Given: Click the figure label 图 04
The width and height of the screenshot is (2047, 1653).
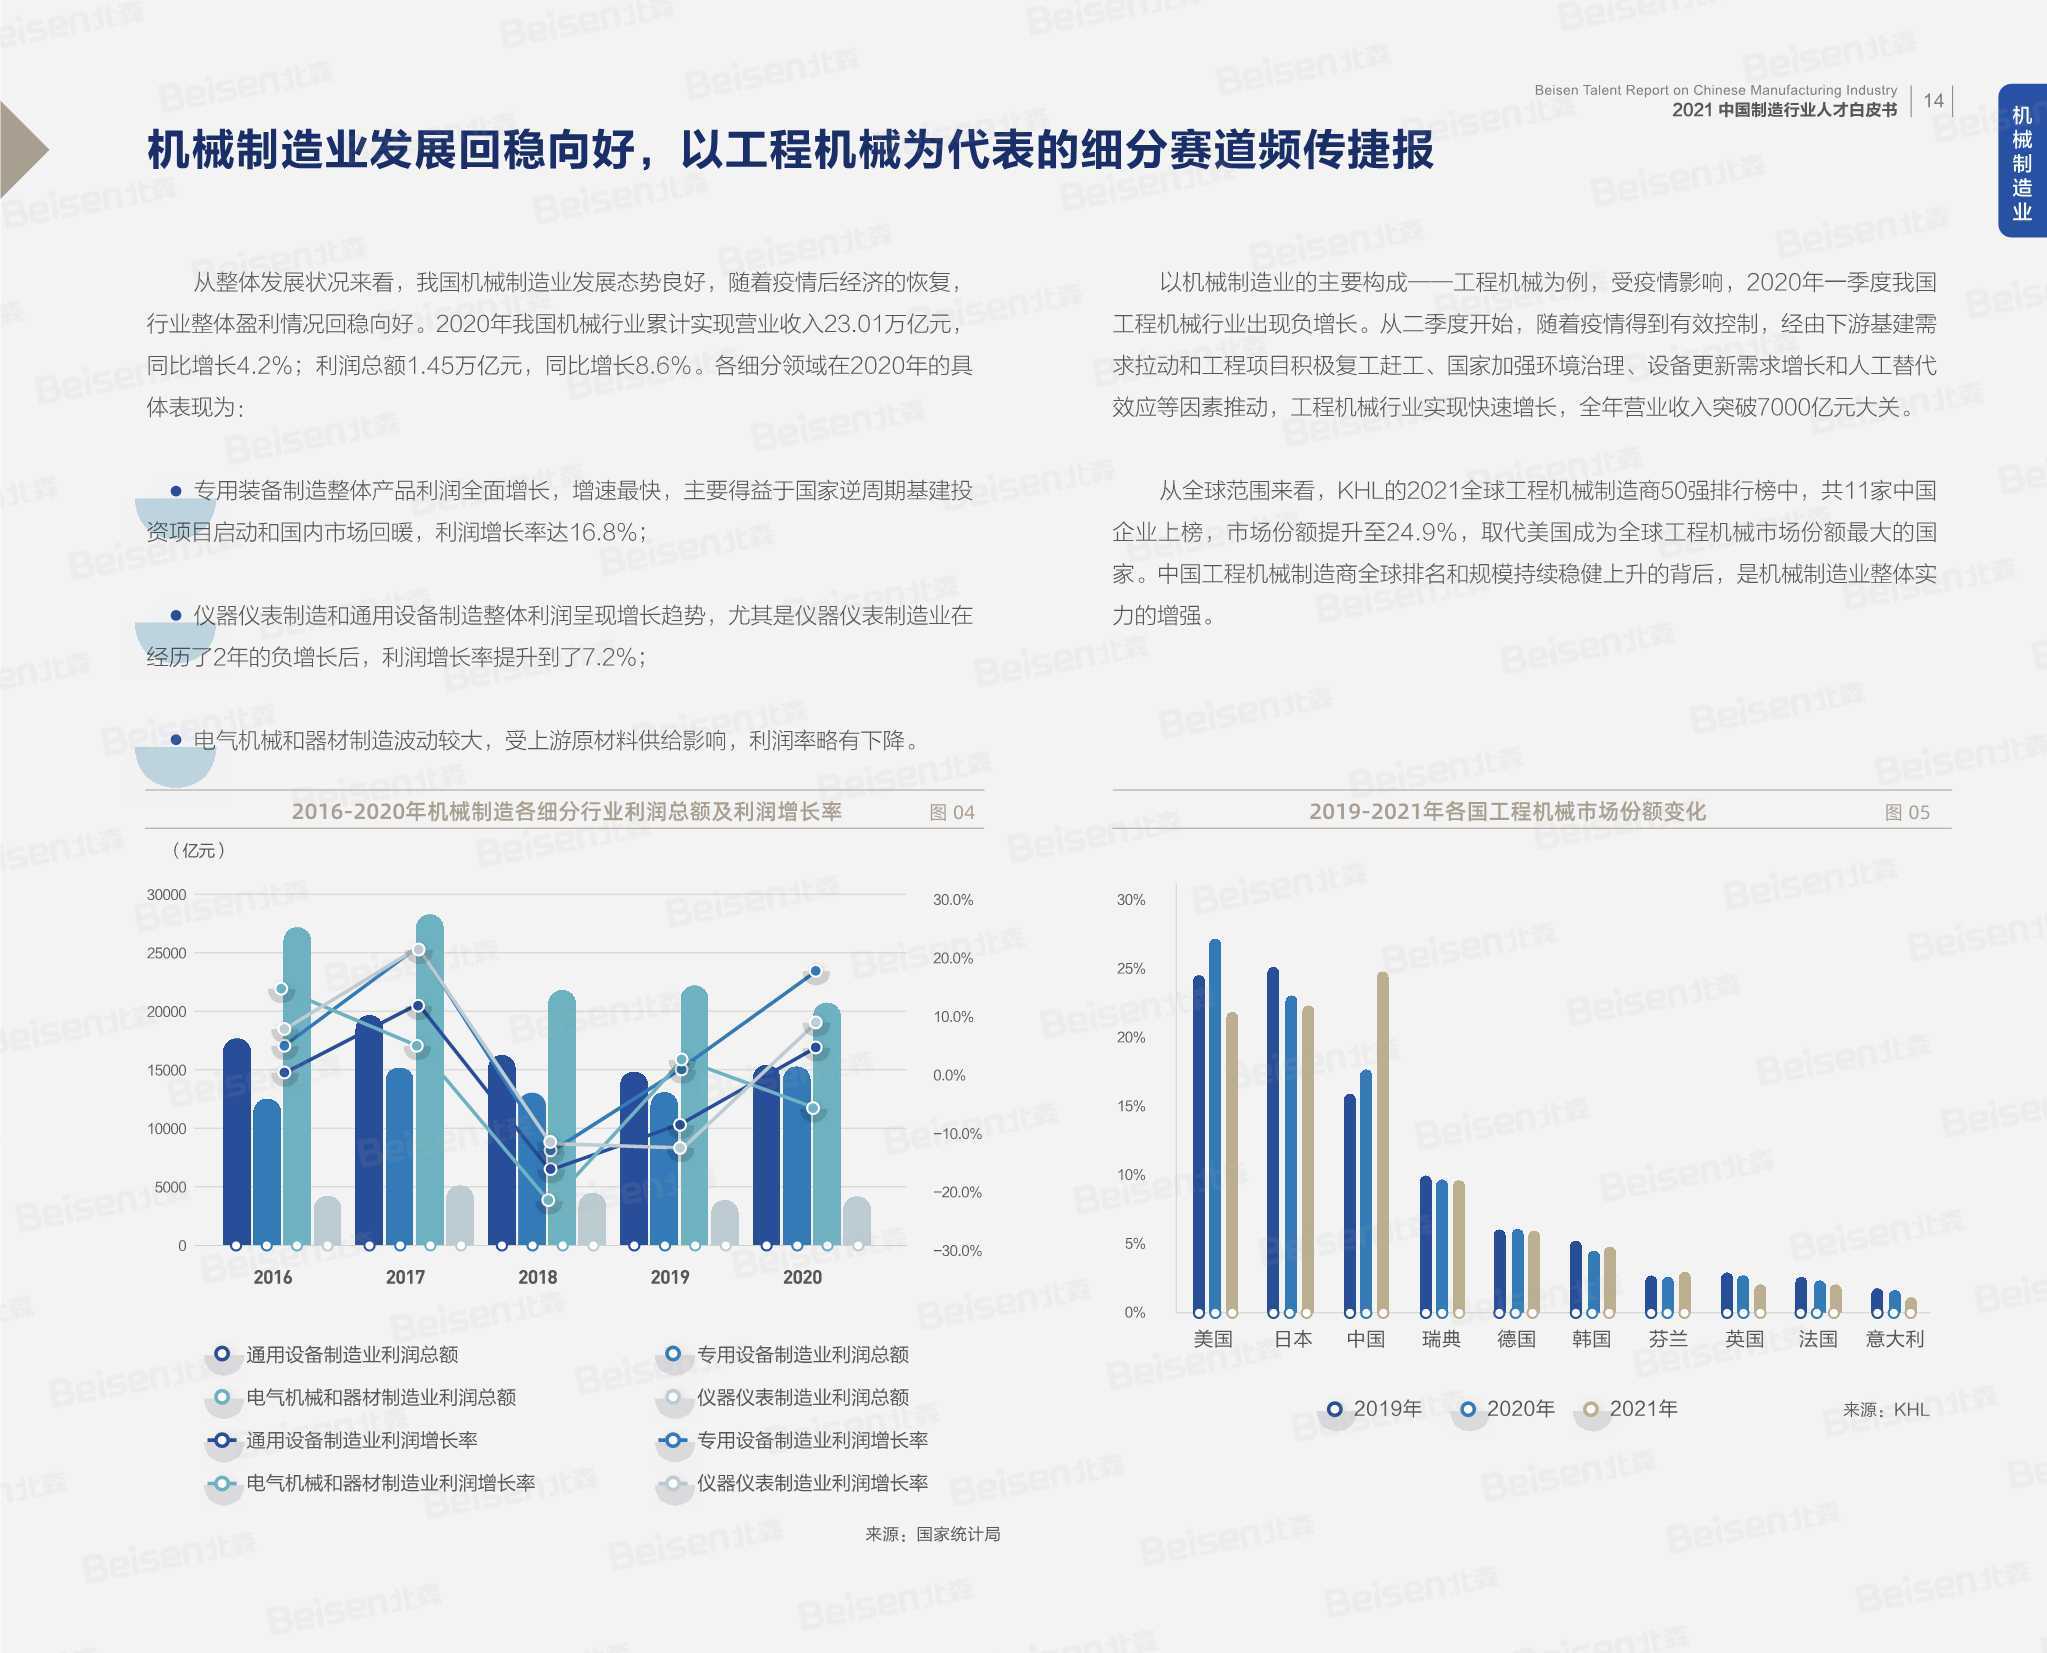Looking at the screenshot, I should [x=951, y=812].
